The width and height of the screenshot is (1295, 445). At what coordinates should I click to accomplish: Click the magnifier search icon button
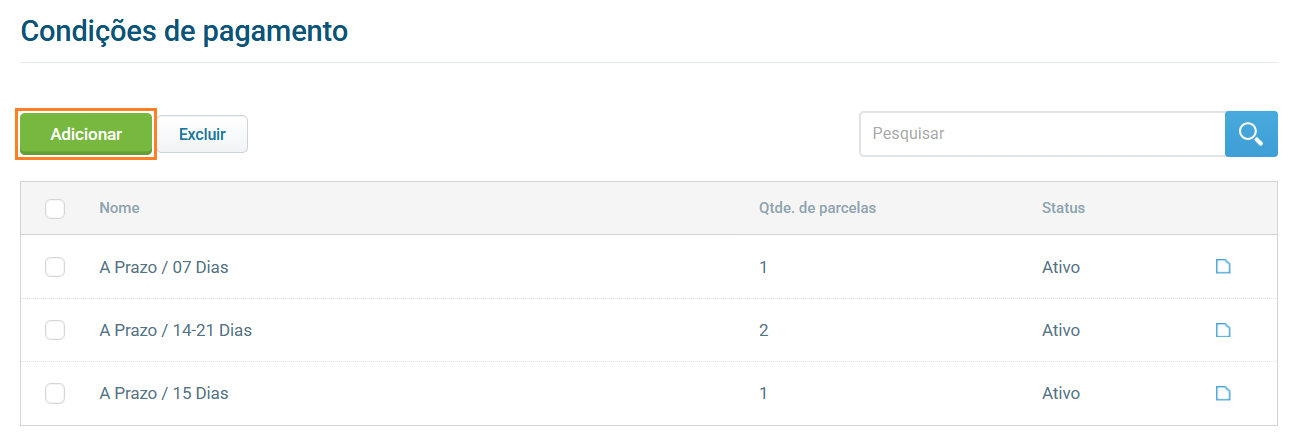click(x=1251, y=134)
